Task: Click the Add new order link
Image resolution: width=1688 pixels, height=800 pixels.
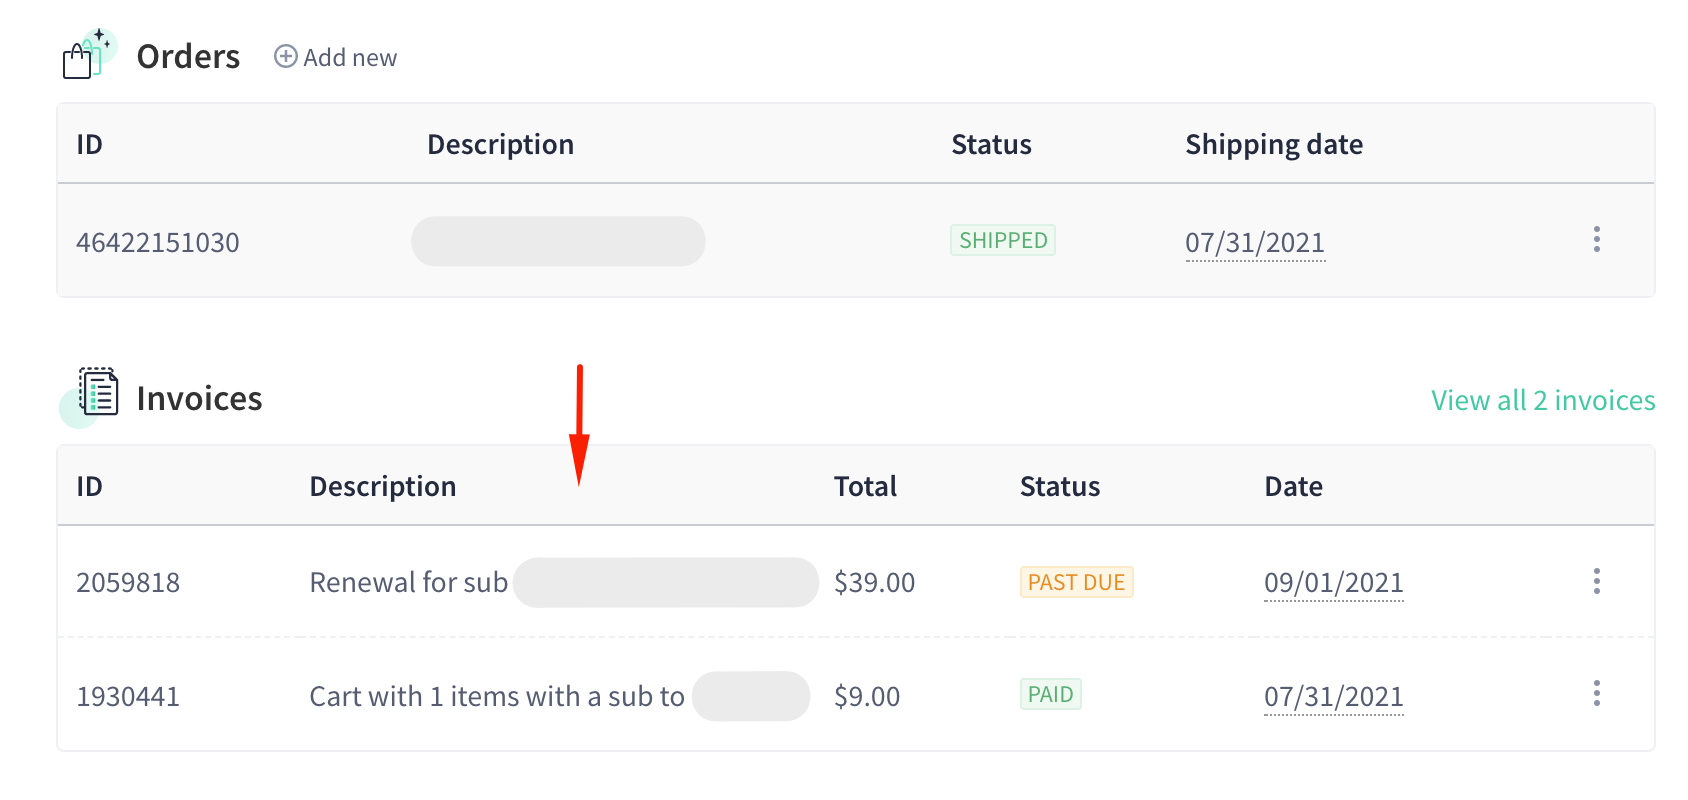Action: (336, 58)
